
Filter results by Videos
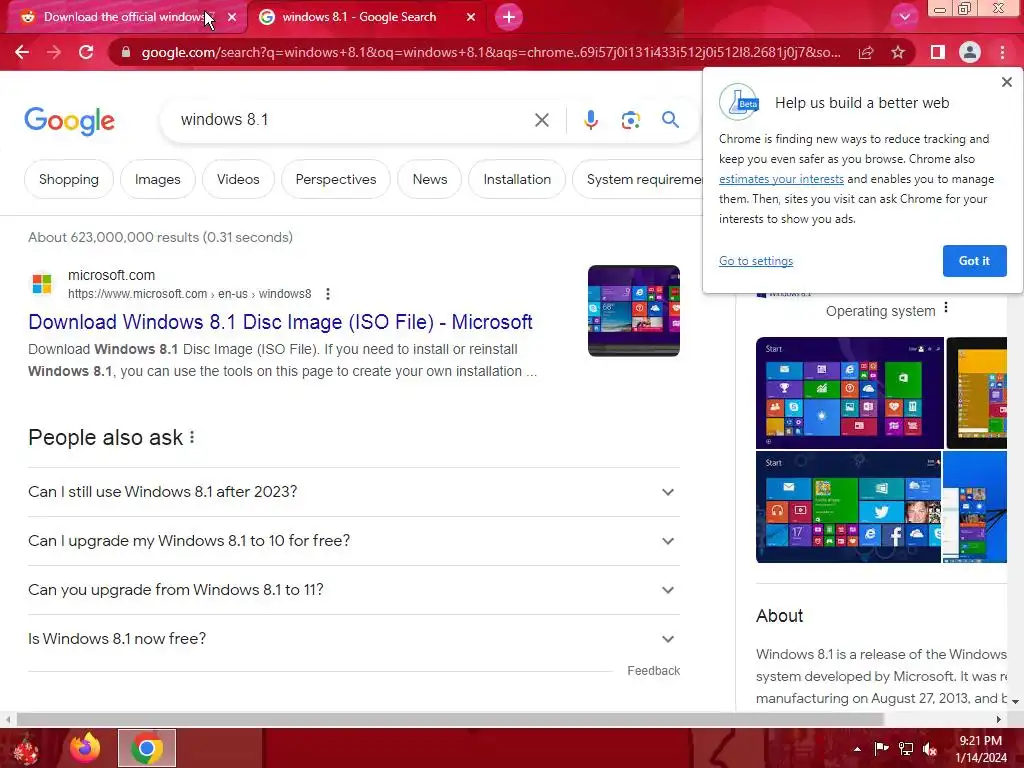tap(238, 179)
